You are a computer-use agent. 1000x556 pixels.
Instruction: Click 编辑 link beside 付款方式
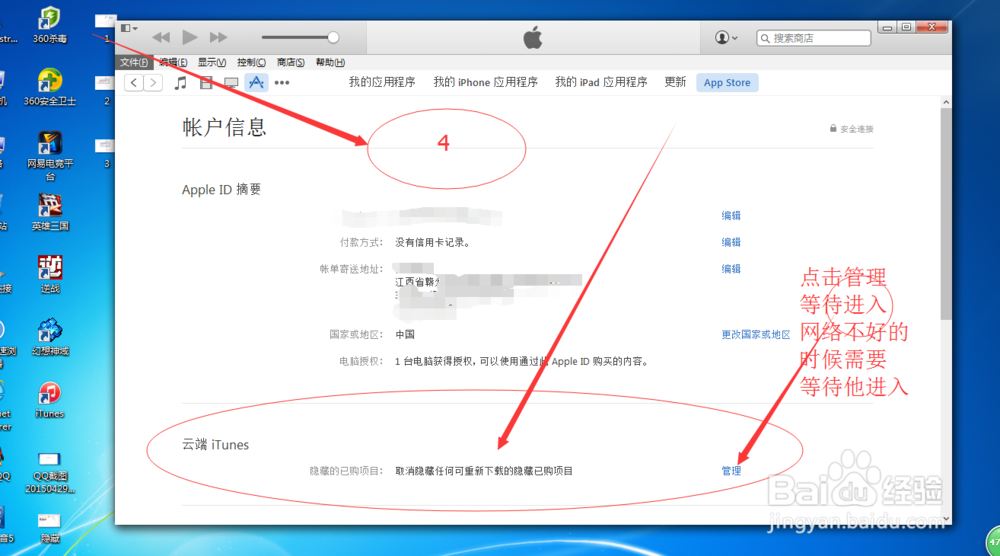pyautogui.click(x=731, y=242)
